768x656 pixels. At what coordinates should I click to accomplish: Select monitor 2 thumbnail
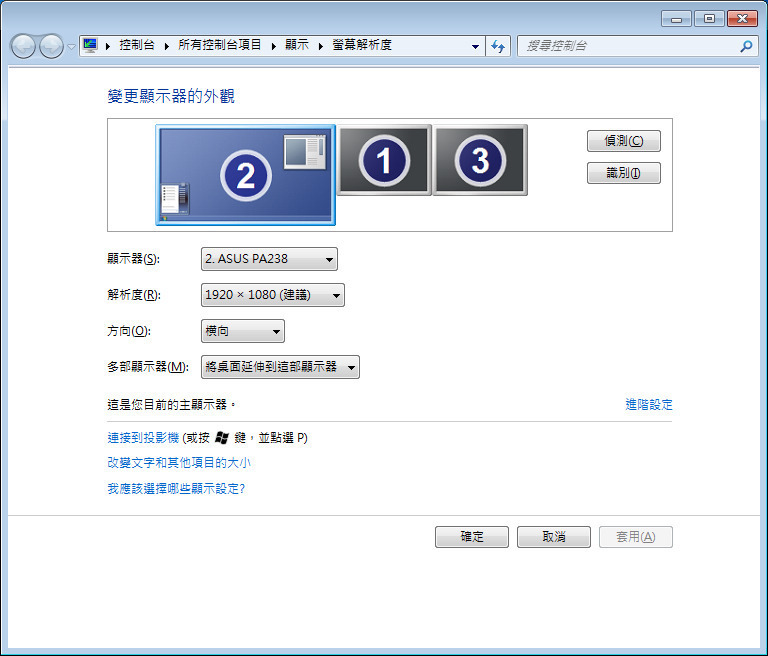pyautogui.click(x=245, y=175)
